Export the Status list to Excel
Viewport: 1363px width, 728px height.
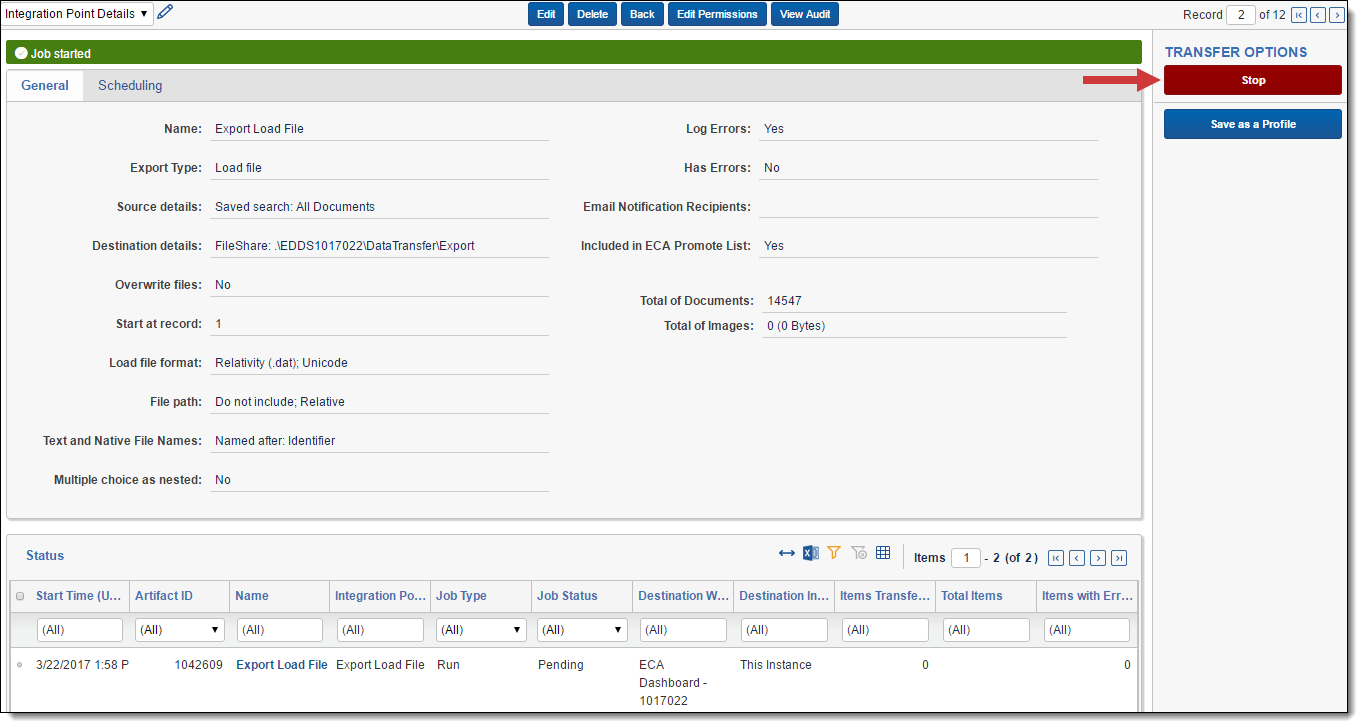[x=811, y=554]
